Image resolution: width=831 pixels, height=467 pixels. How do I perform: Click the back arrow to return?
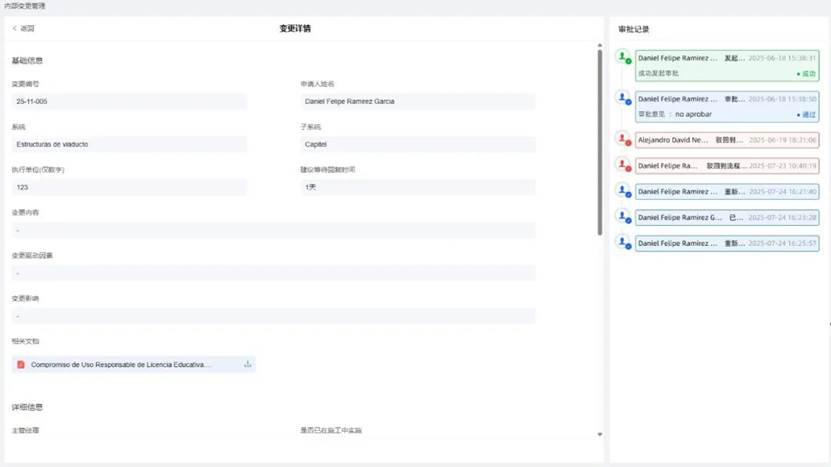click(15, 29)
